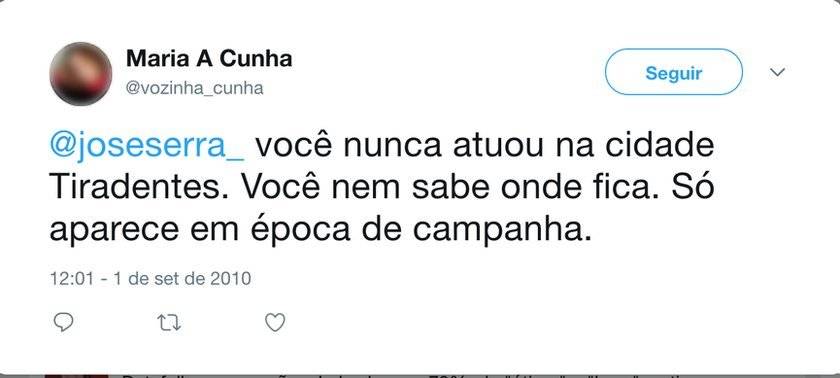
Task: Open the more-actions arrow beside Seguir
Action: (777, 72)
